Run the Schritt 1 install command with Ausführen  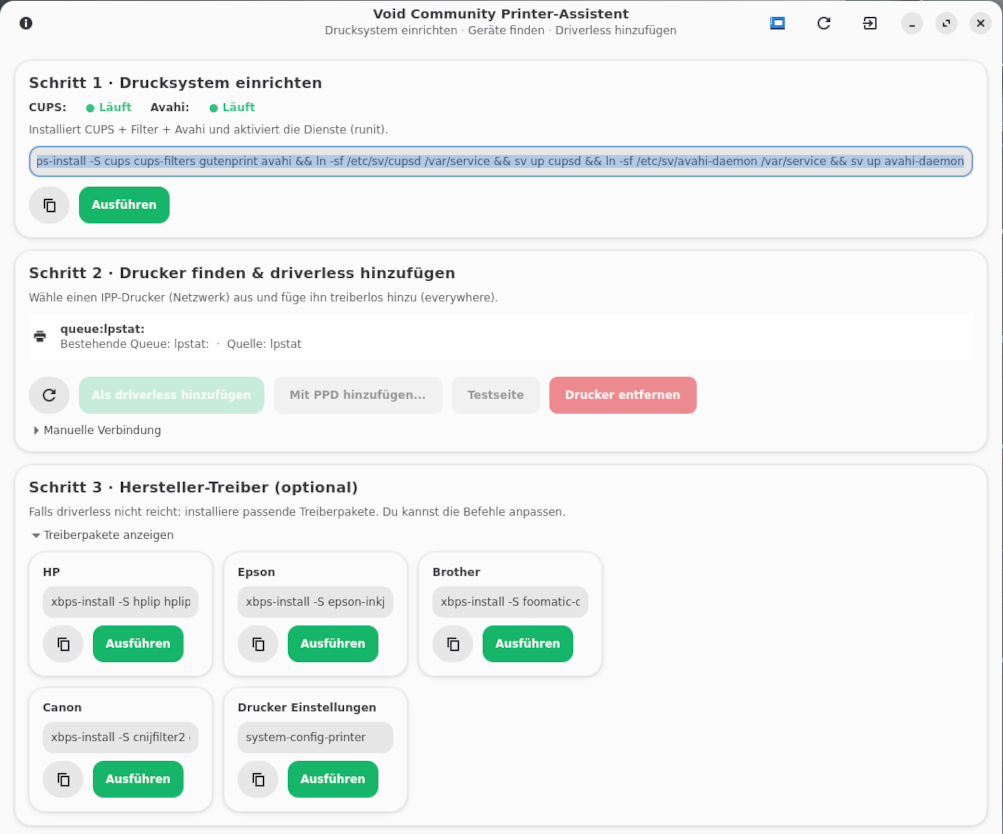[124, 205]
